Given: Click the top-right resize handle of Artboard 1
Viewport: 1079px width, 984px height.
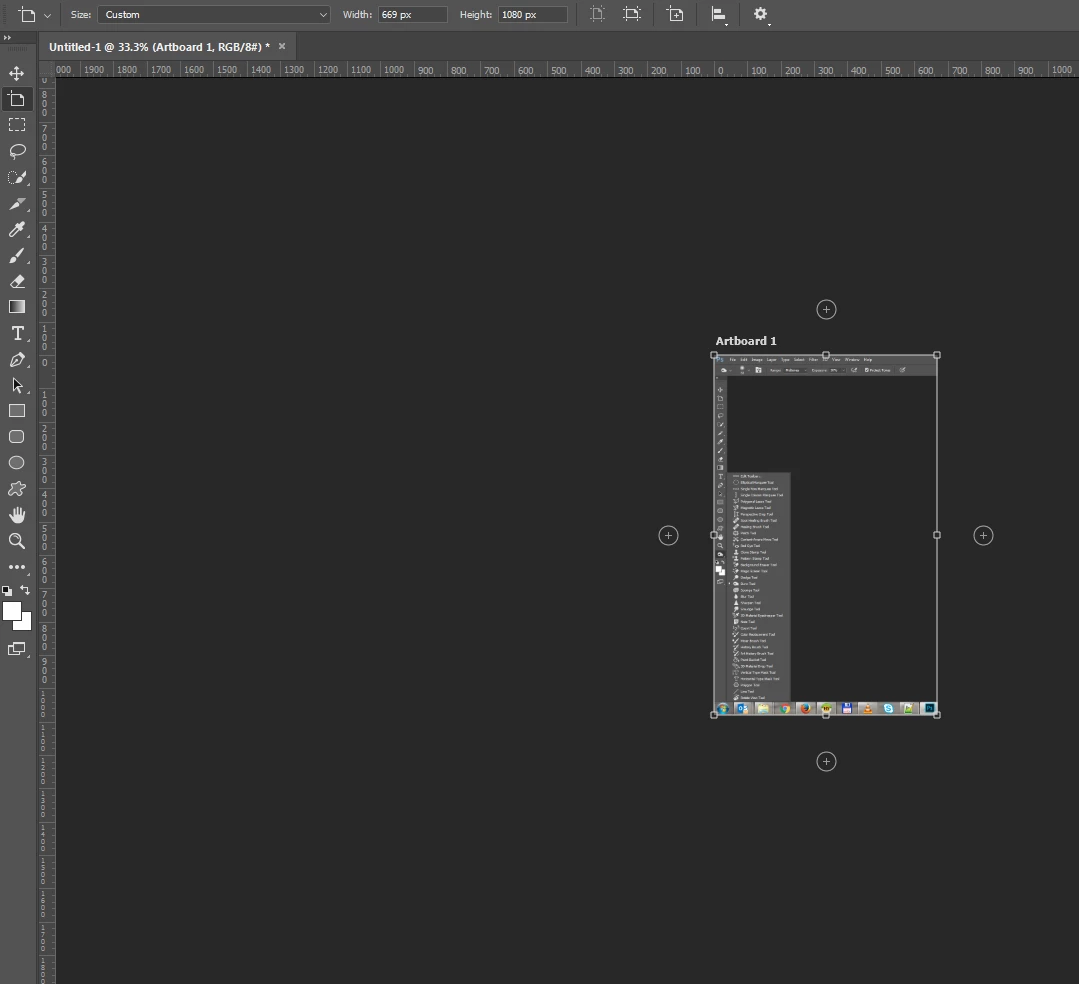Looking at the screenshot, I should pos(937,355).
